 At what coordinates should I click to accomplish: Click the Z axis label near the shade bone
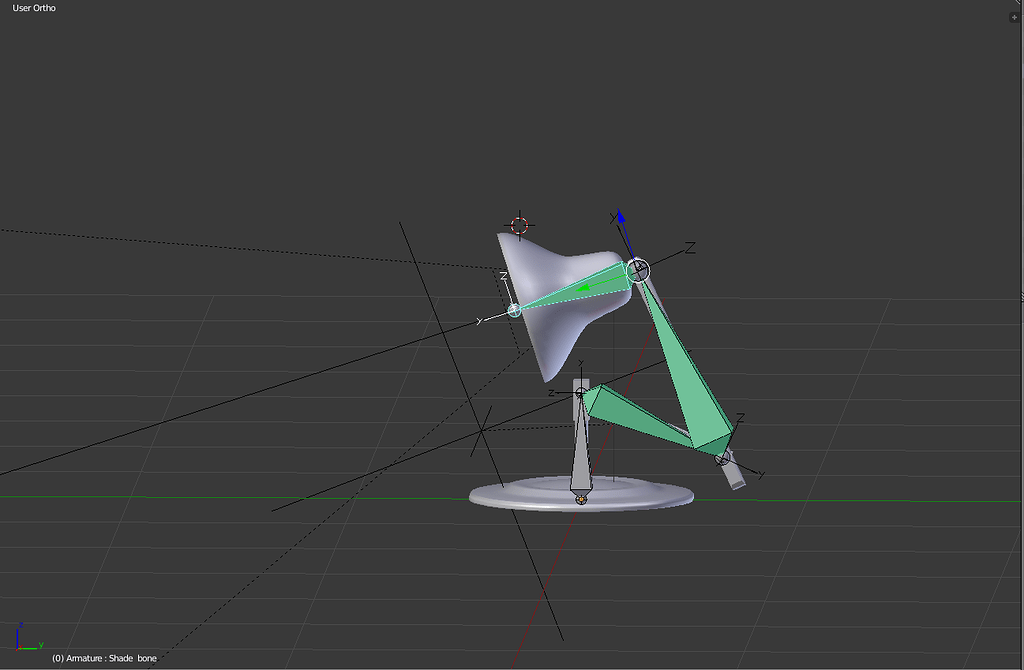point(688,245)
